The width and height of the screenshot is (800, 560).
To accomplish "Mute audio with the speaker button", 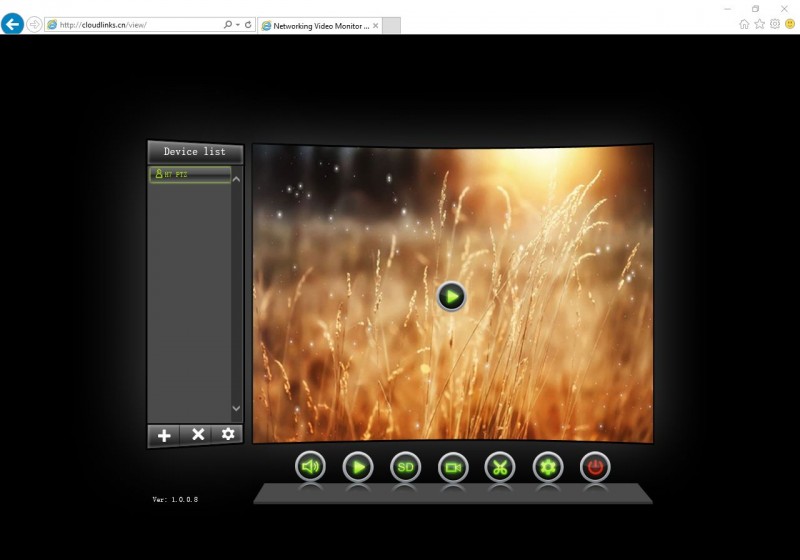I will [310, 466].
